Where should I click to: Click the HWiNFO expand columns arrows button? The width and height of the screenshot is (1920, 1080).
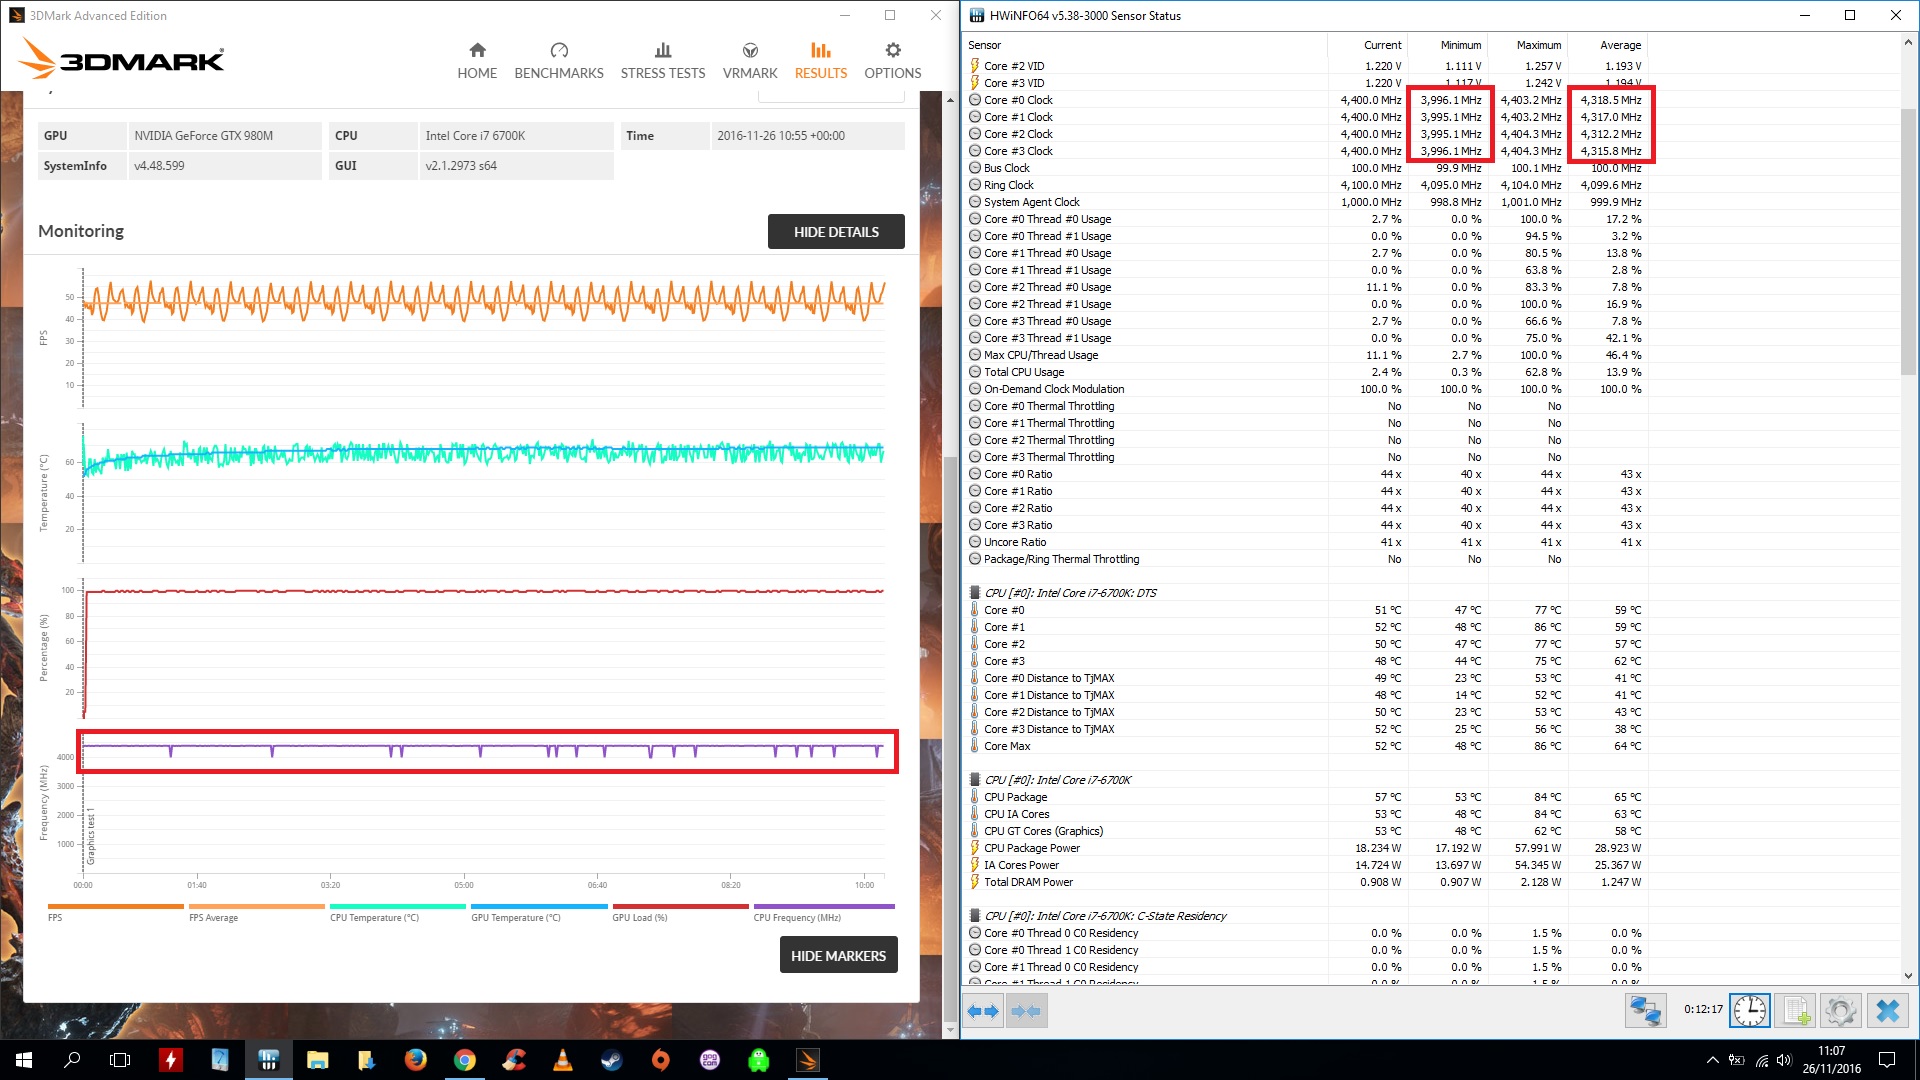983,1011
